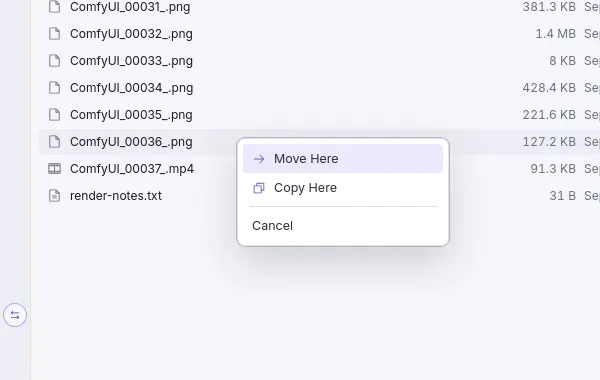Viewport: 600px width, 380px height.
Task: Click the 381.3 KB size value
Action: (549, 7)
